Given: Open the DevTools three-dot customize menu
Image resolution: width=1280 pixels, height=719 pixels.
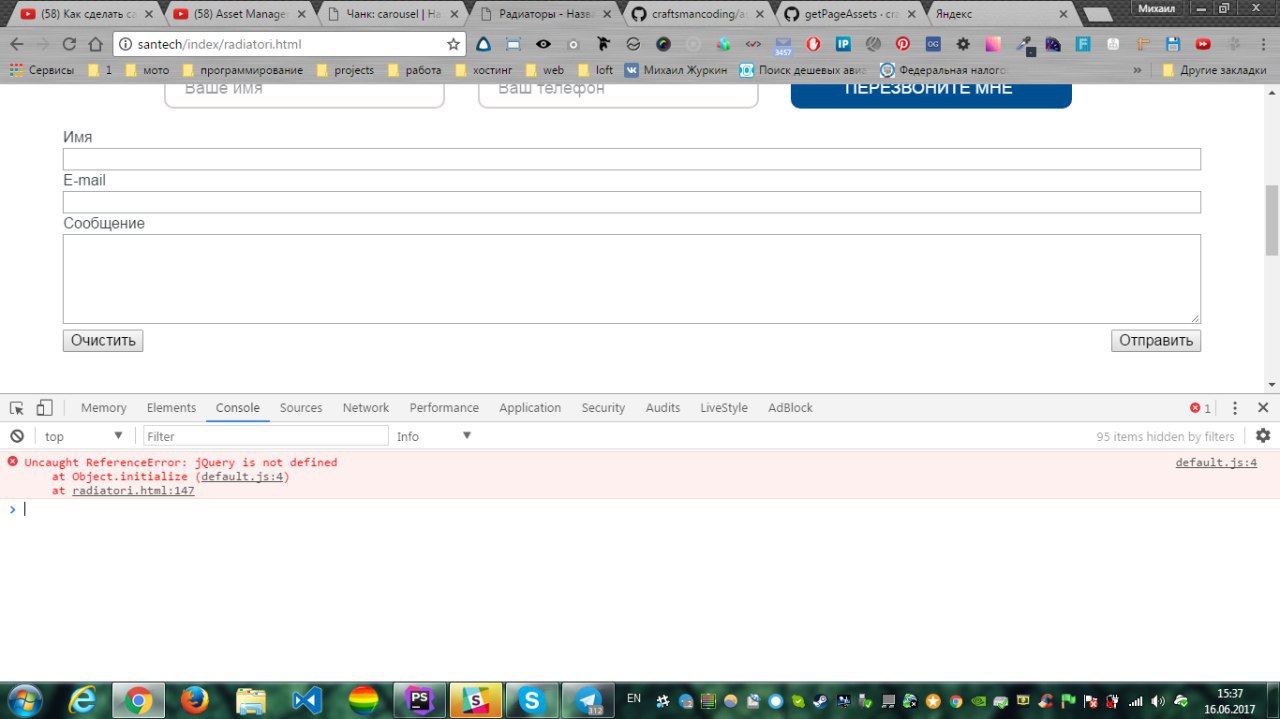Looking at the screenshot, I should pos(1235,408).
